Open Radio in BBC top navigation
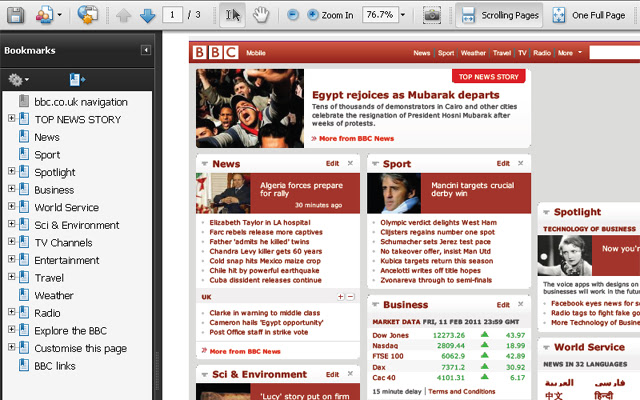This screenshot has height=400, width=640. tap(542, 53)
